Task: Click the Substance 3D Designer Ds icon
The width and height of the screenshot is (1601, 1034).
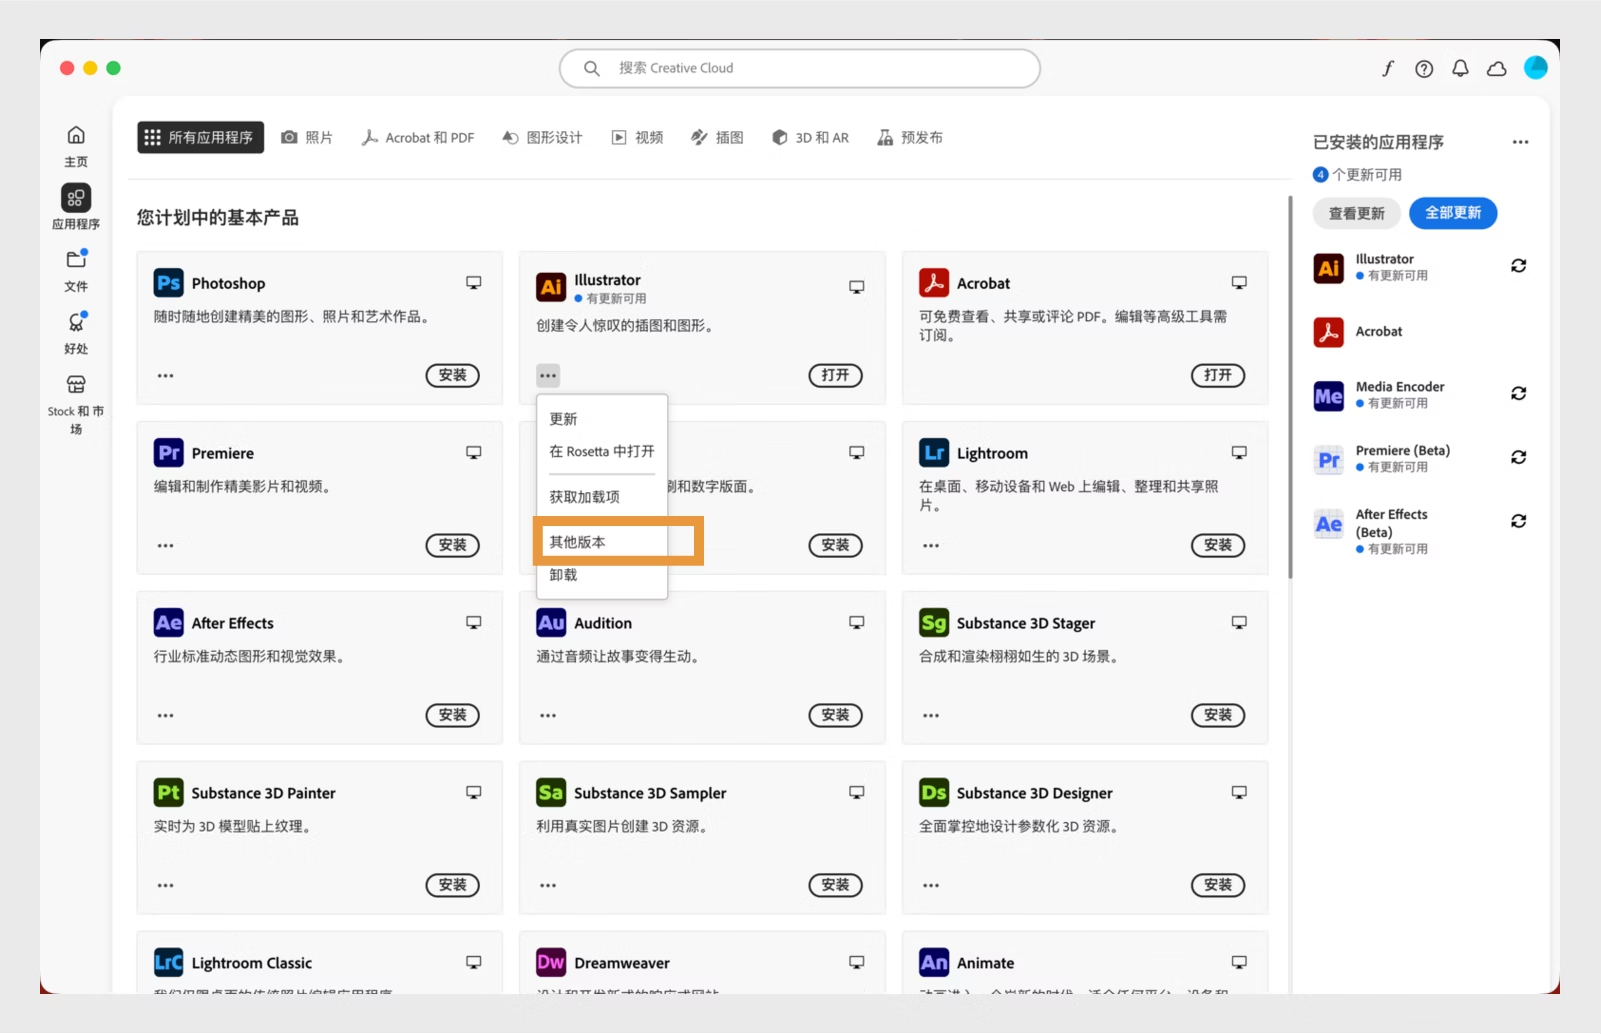Action: (934, 793)
